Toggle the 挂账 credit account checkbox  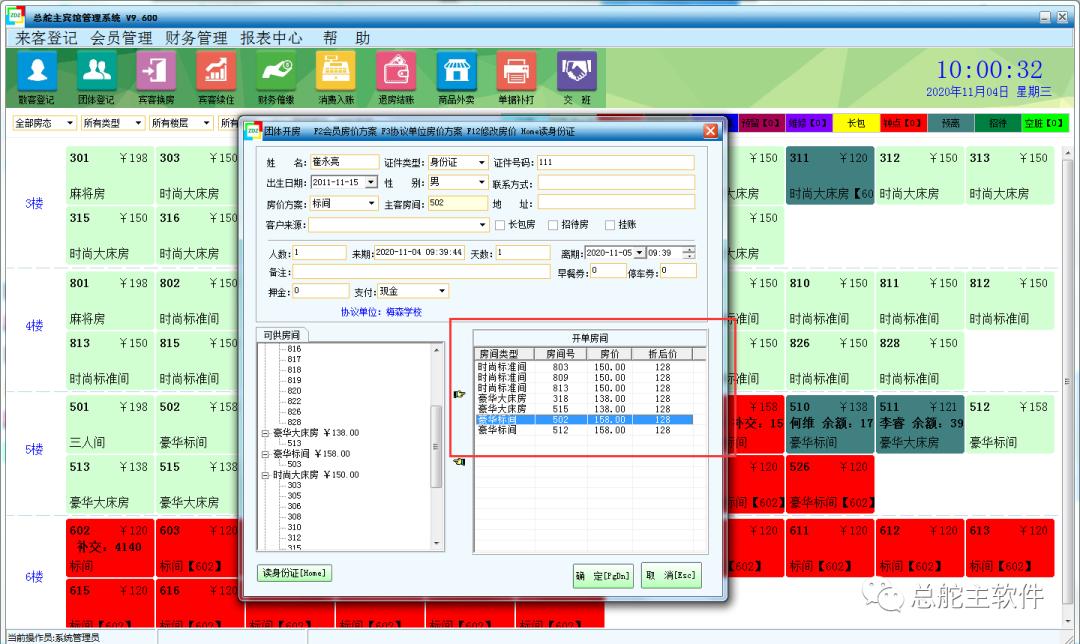coord(609,224)
